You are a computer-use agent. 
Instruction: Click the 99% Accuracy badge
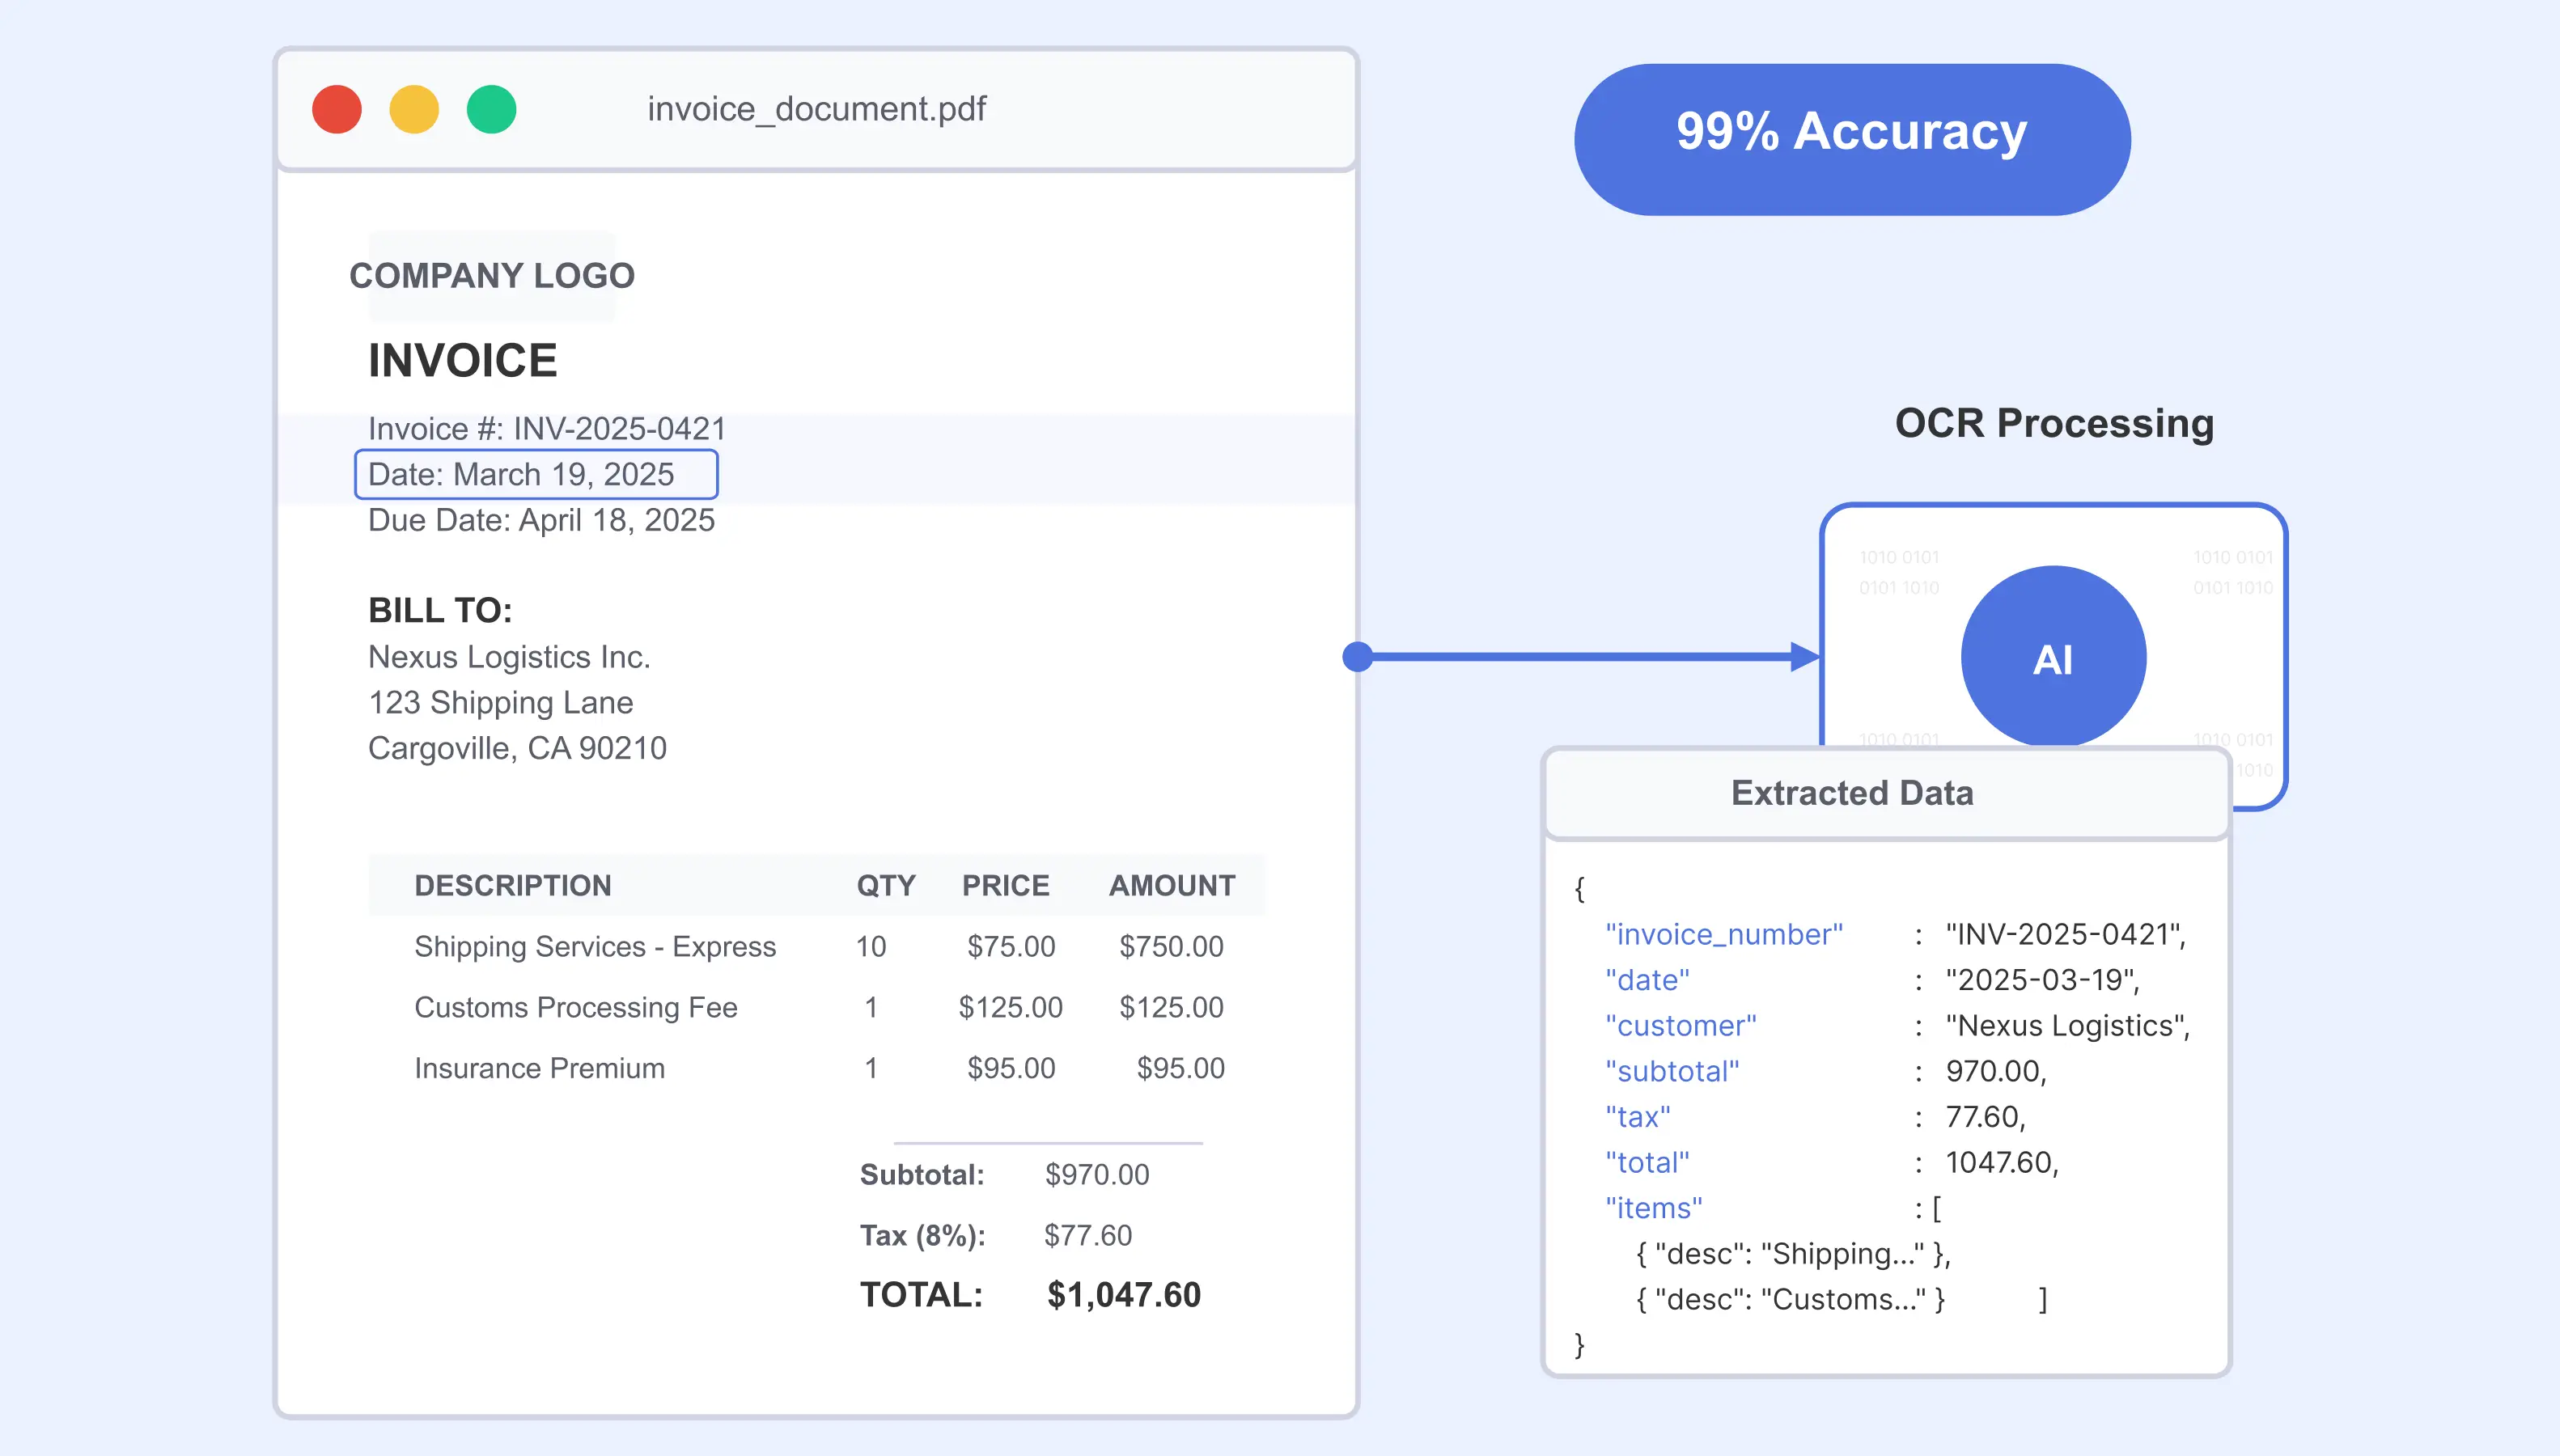1852,139
